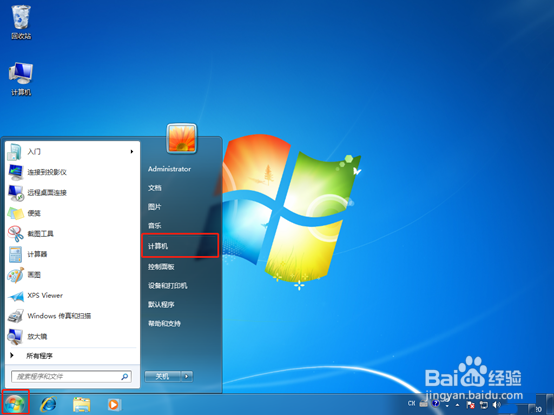Click the network tray icon

[484, 405]
